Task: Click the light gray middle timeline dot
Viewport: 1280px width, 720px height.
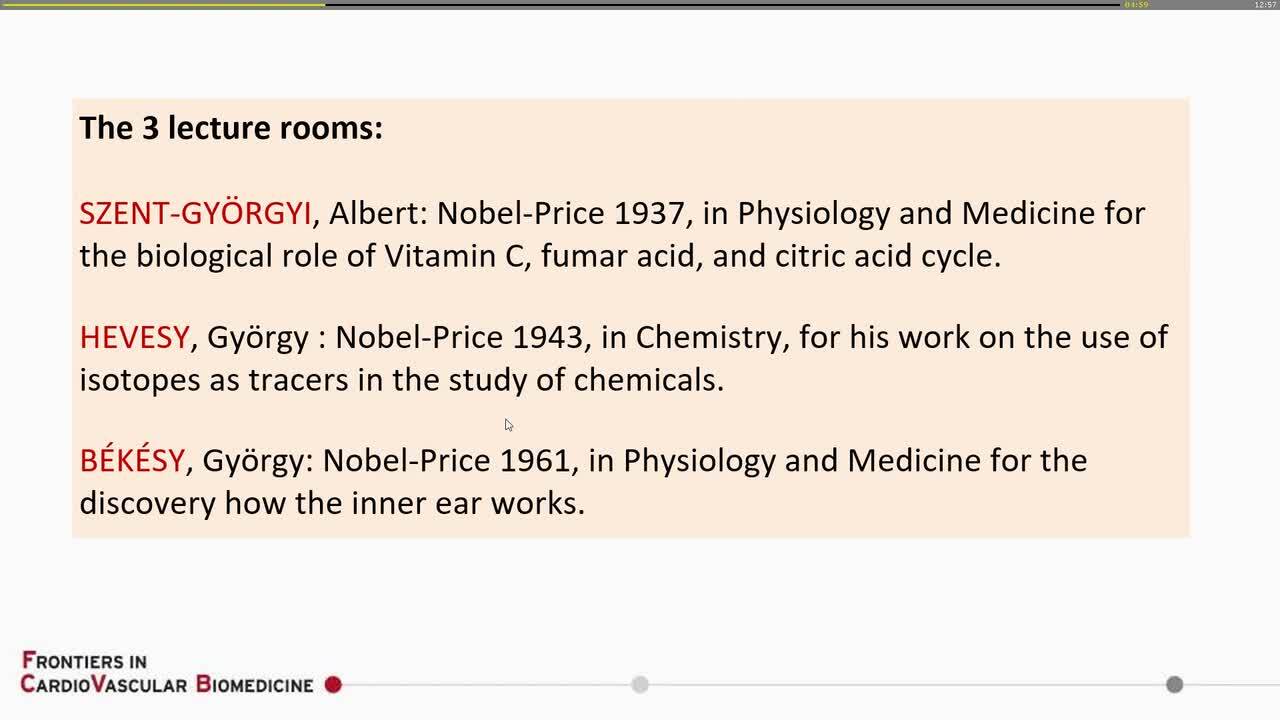Action: (x=640, y=685)
